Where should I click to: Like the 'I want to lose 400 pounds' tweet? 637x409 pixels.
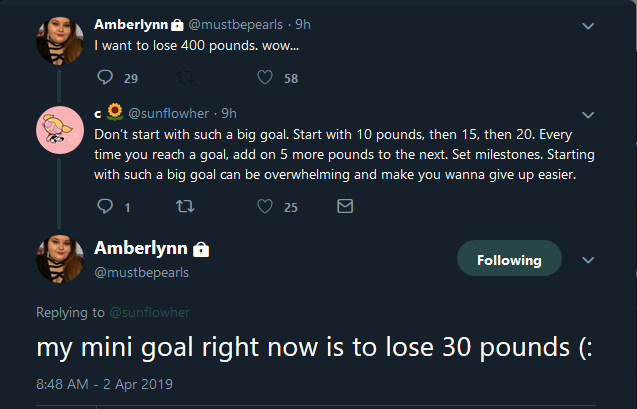[265, 77]
